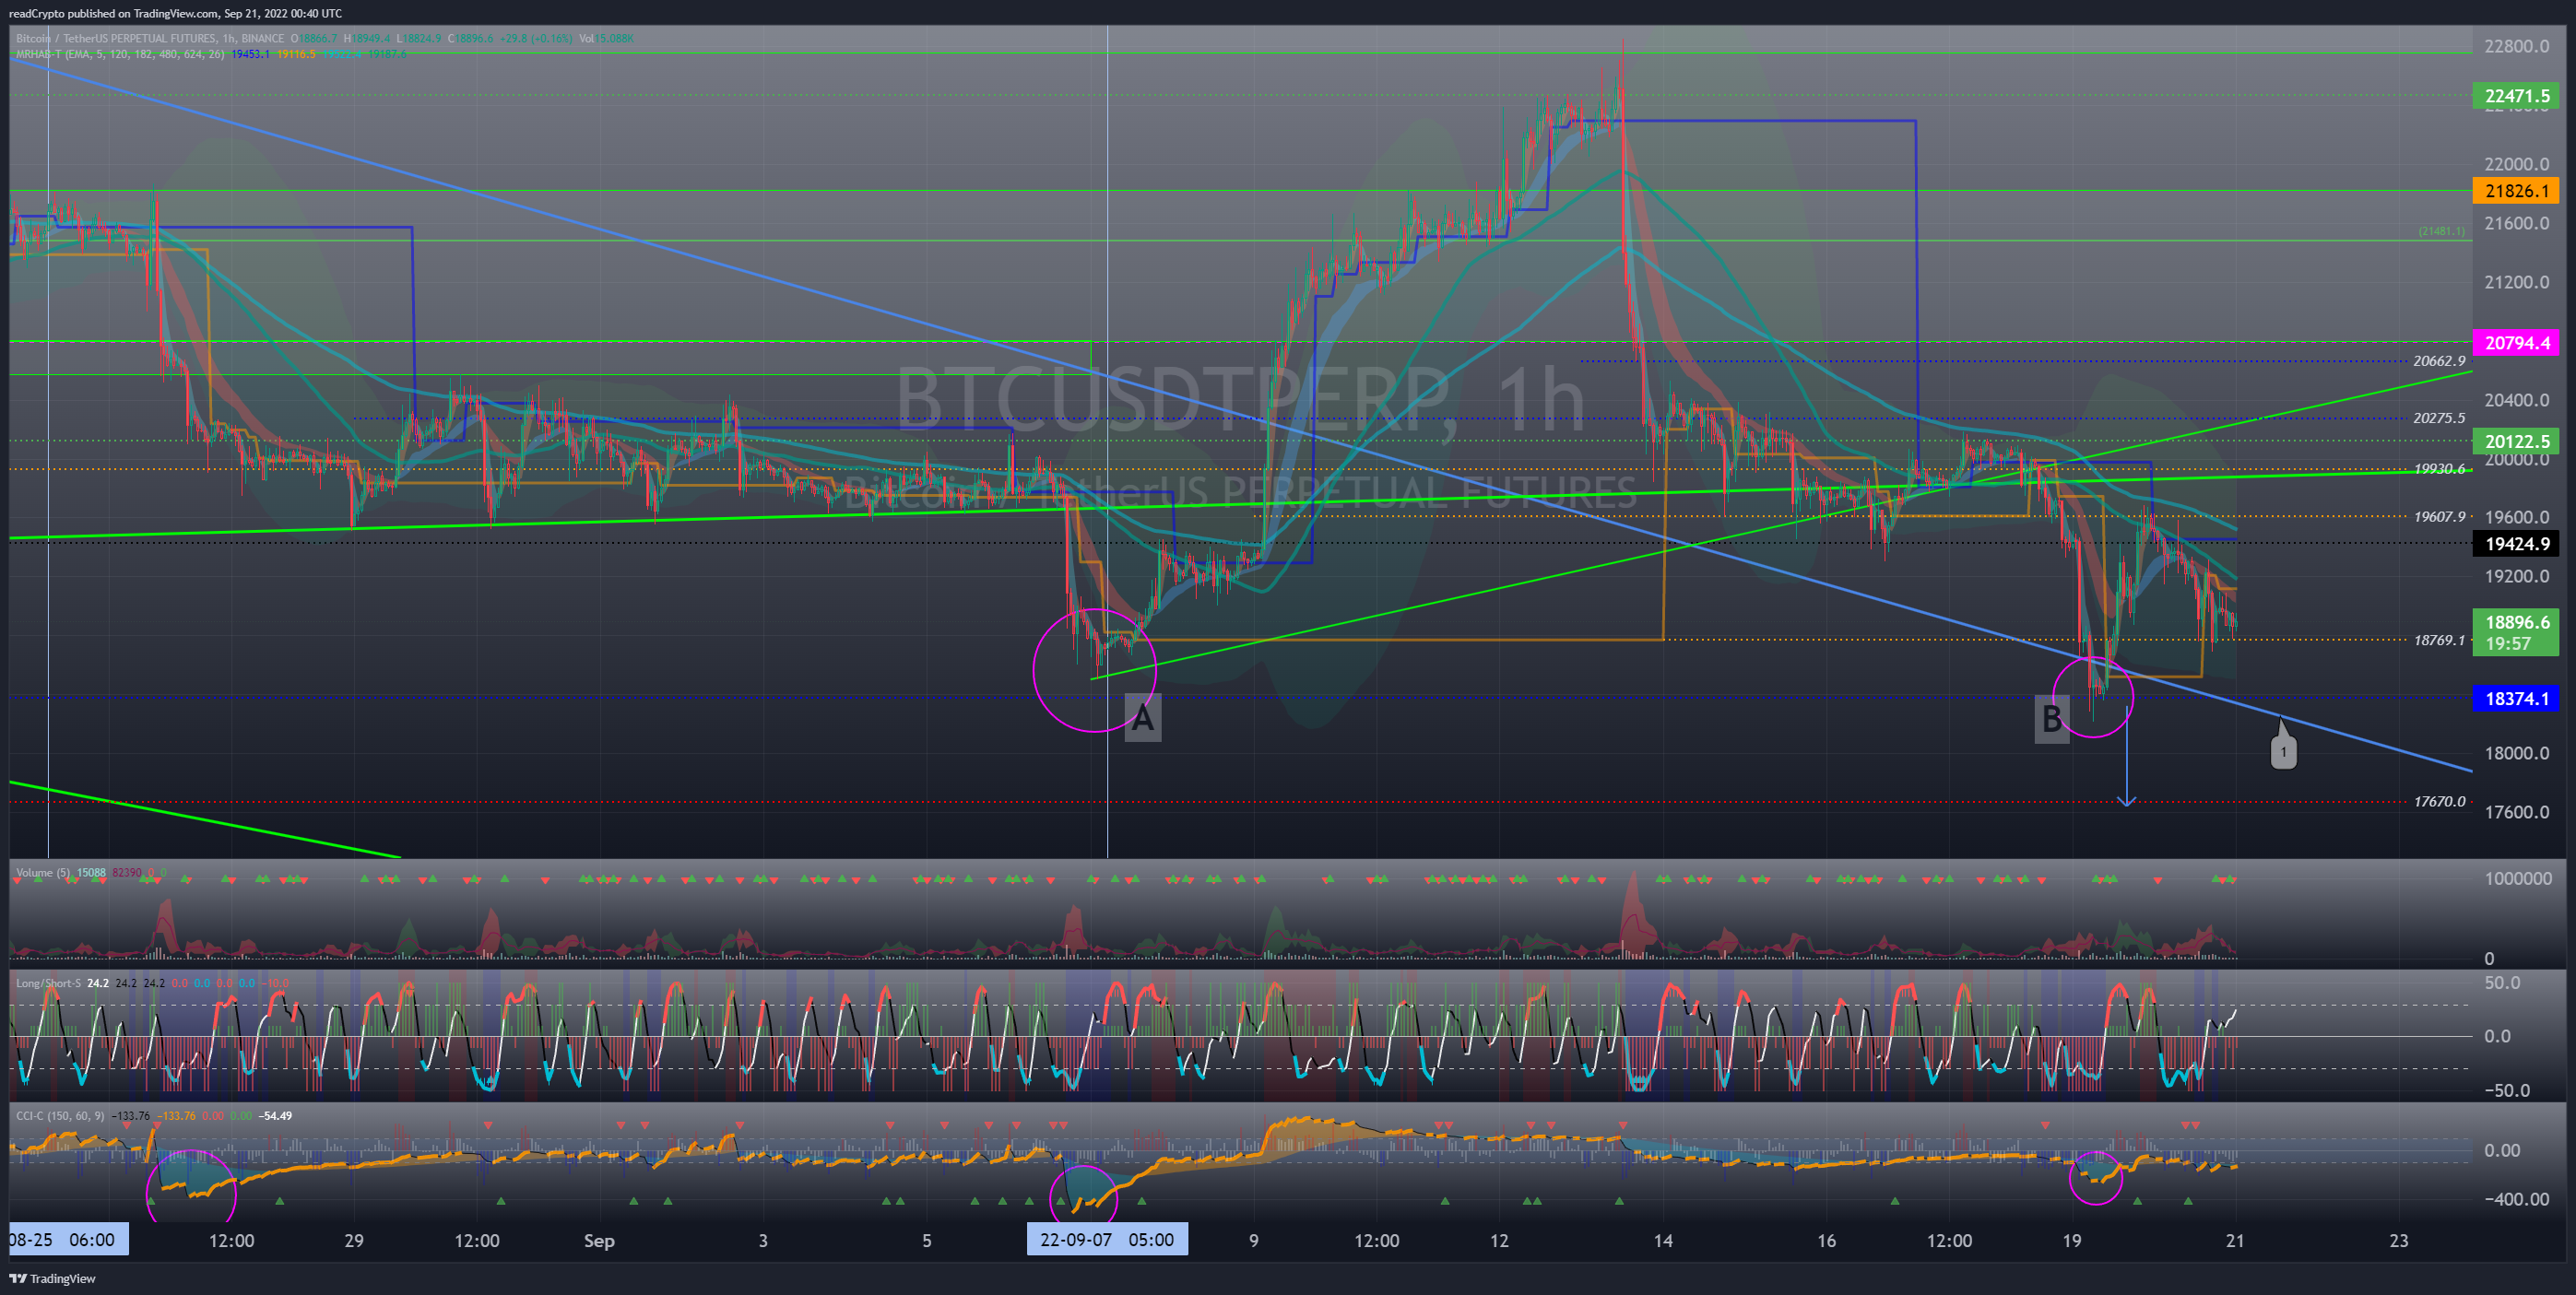
Task: Click the label B near the second circle
Action: [2052, 718]
